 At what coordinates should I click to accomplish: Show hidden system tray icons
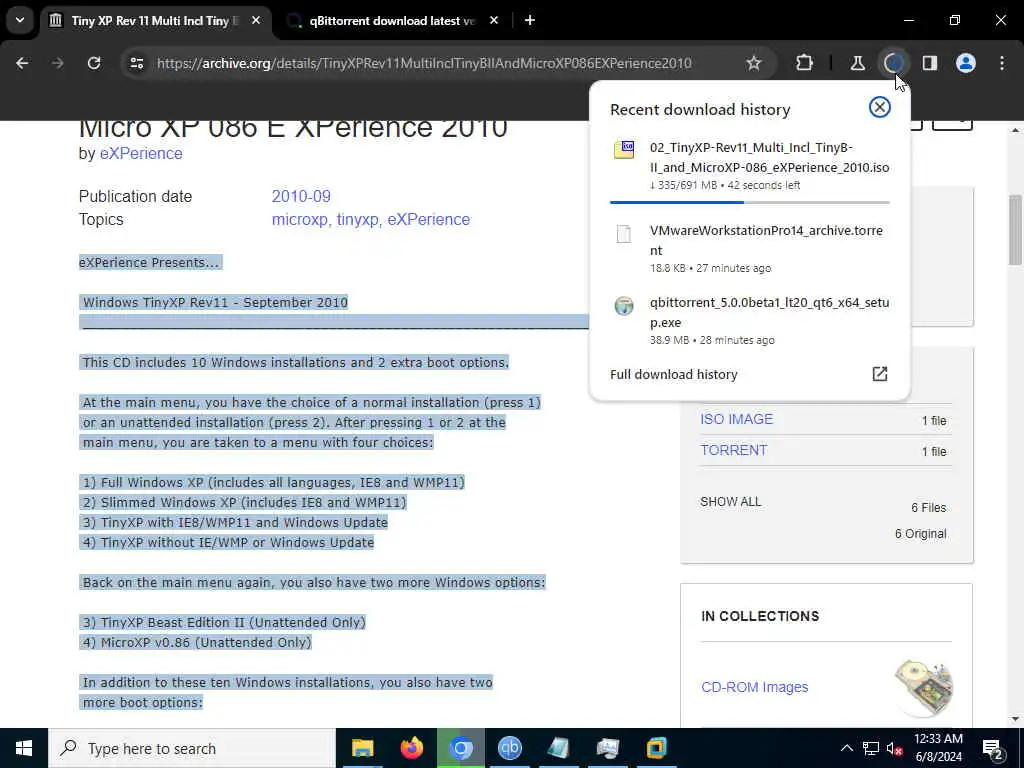(x=846, y=748)
